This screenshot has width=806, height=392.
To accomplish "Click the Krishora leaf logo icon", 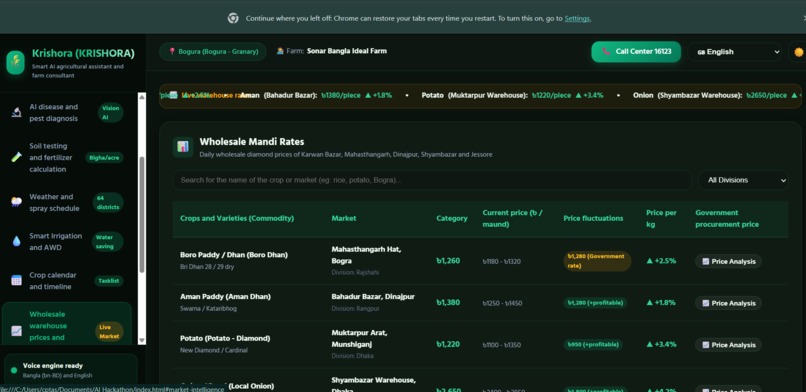I will coord(15,62).
